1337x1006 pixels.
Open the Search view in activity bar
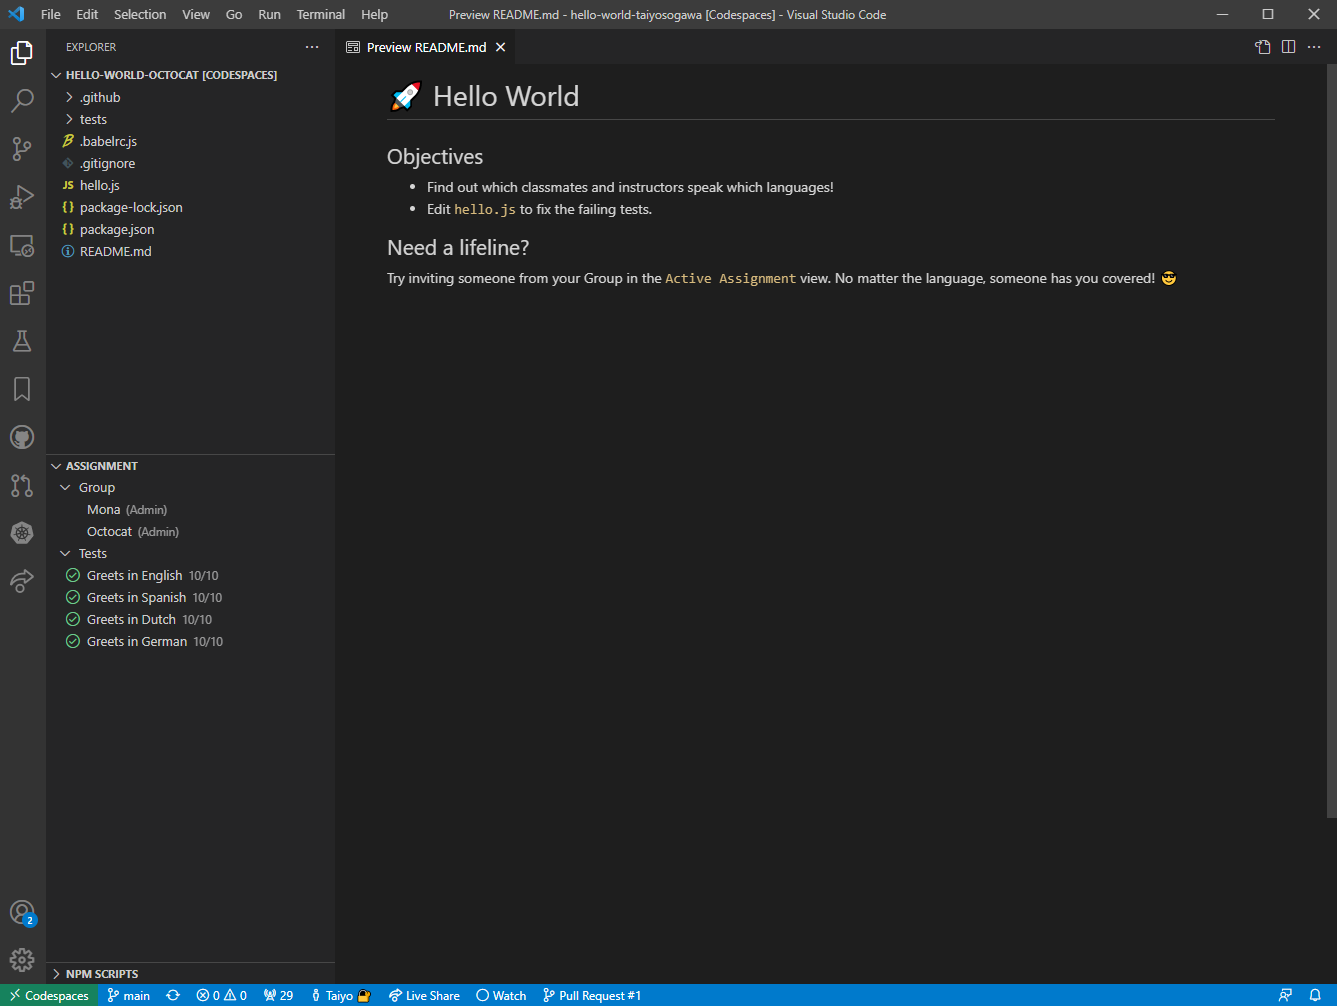pyautogui.click(x=22, y=101)
